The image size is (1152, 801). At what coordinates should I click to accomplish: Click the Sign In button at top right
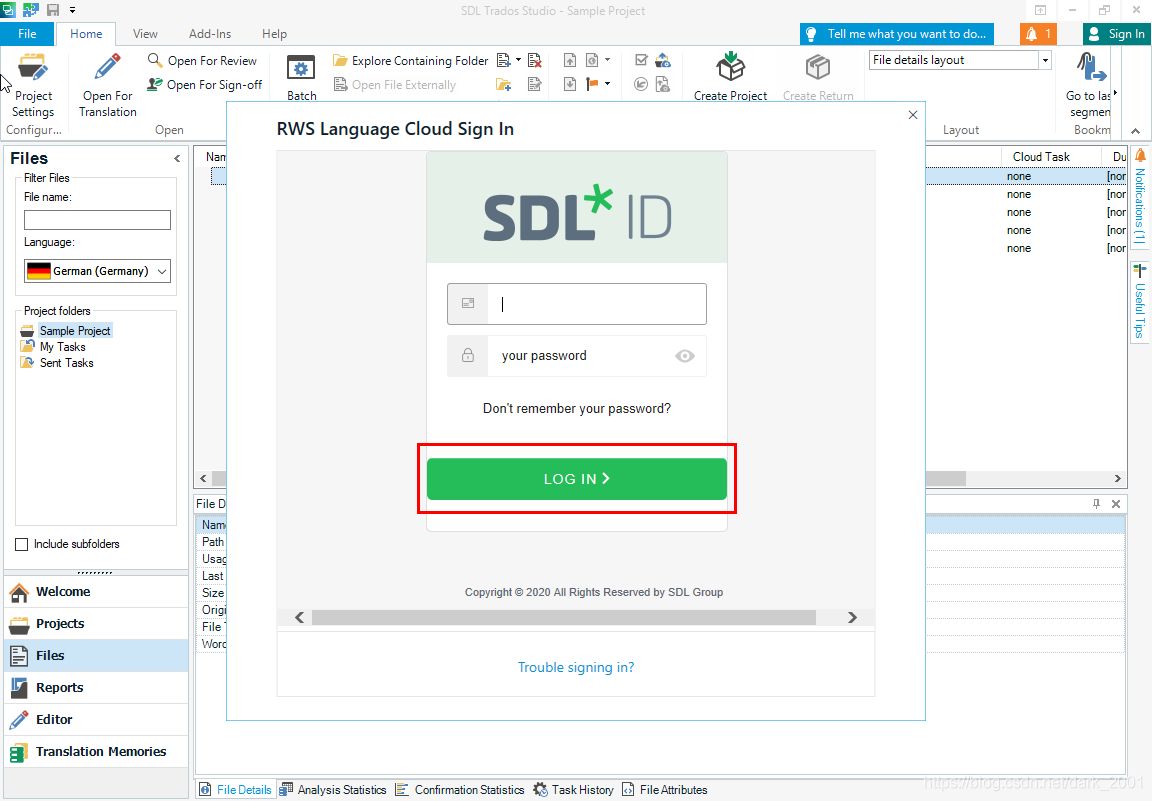click(1117, 34)
